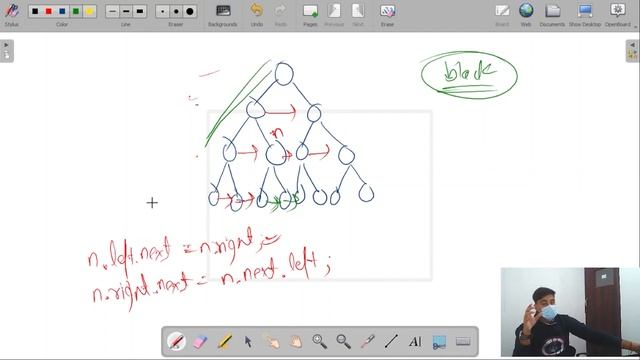640x360 pixels.
Task: Select the blue pen color
Action: tap(62, 11)
